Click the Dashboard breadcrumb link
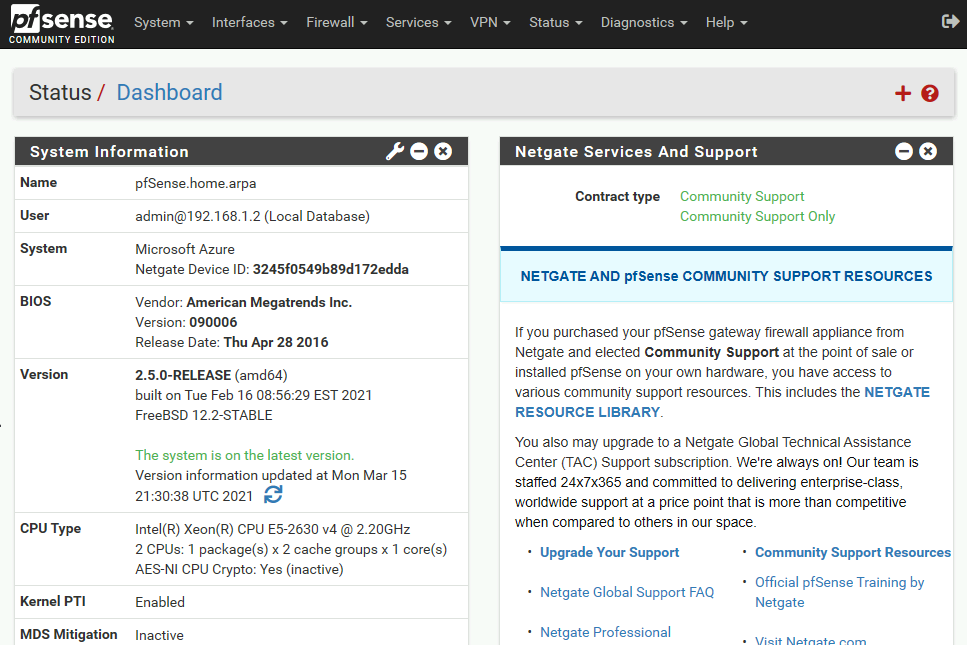 [x=170, y=92]
